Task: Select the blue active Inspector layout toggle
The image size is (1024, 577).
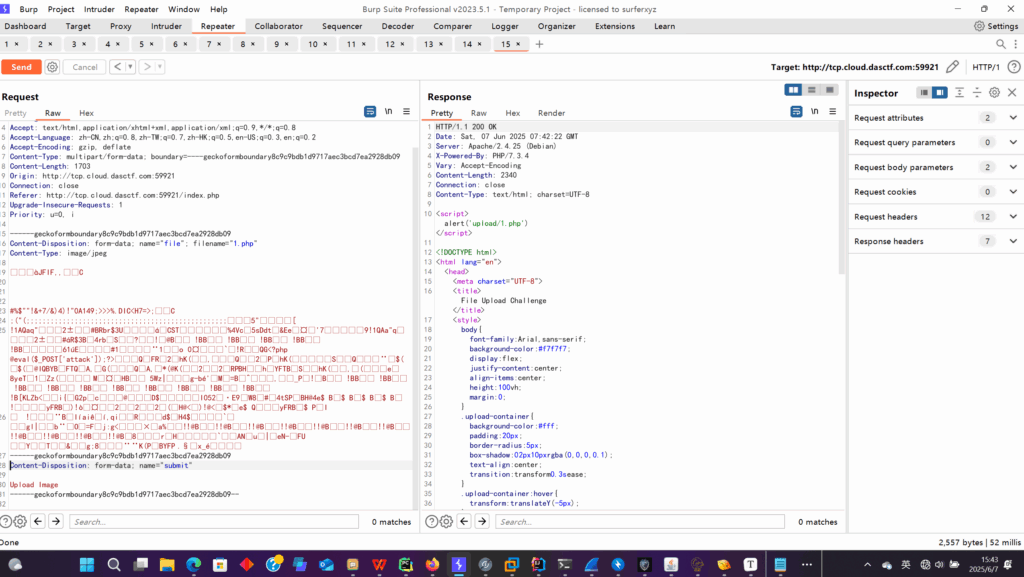Action: 940,93
